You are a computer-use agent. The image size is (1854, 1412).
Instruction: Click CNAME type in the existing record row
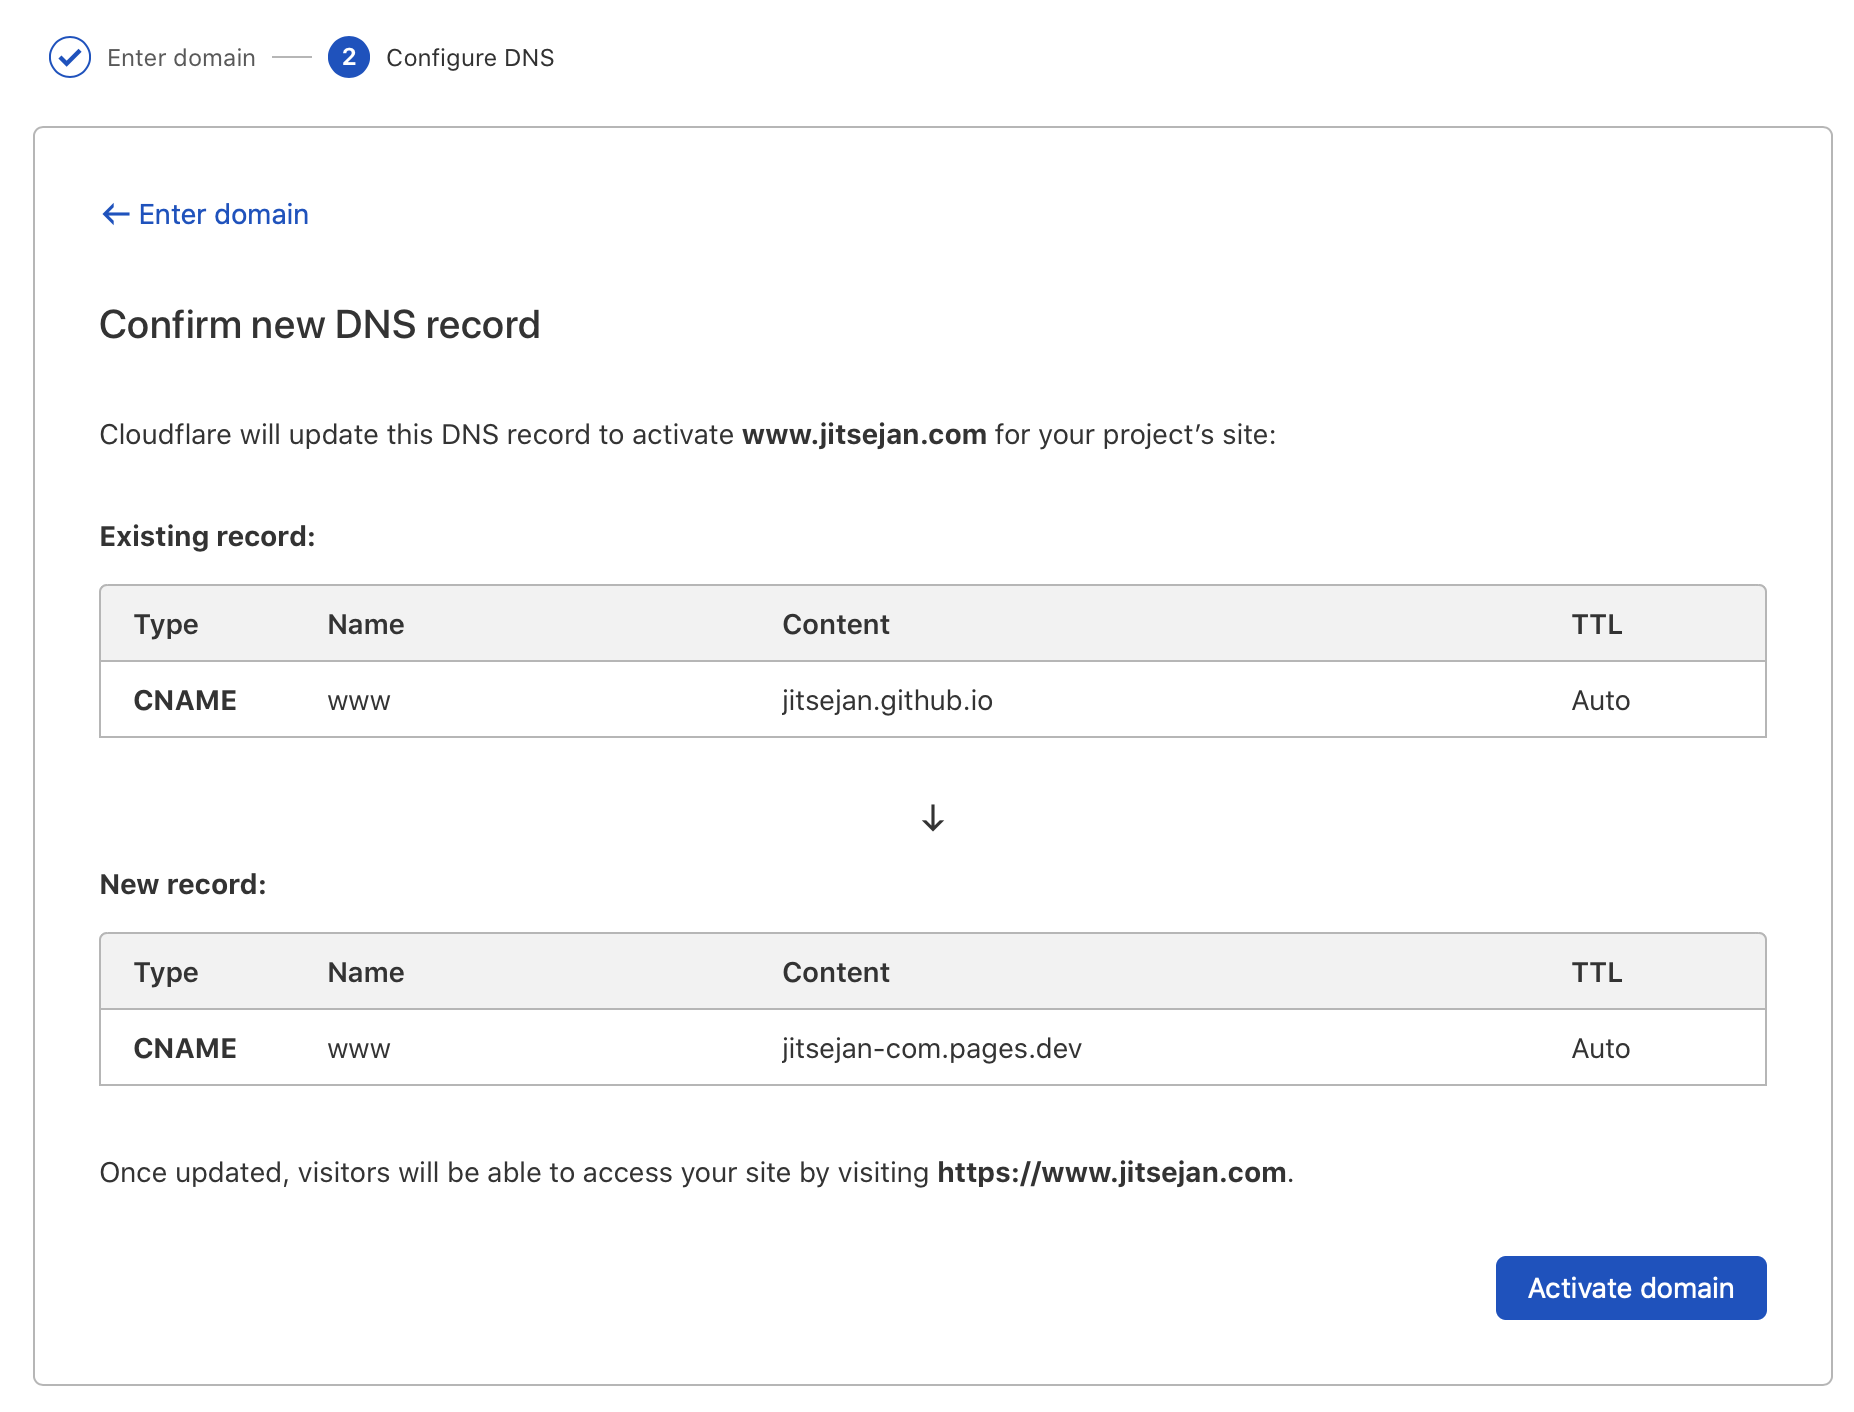click(x=185, y=700)
